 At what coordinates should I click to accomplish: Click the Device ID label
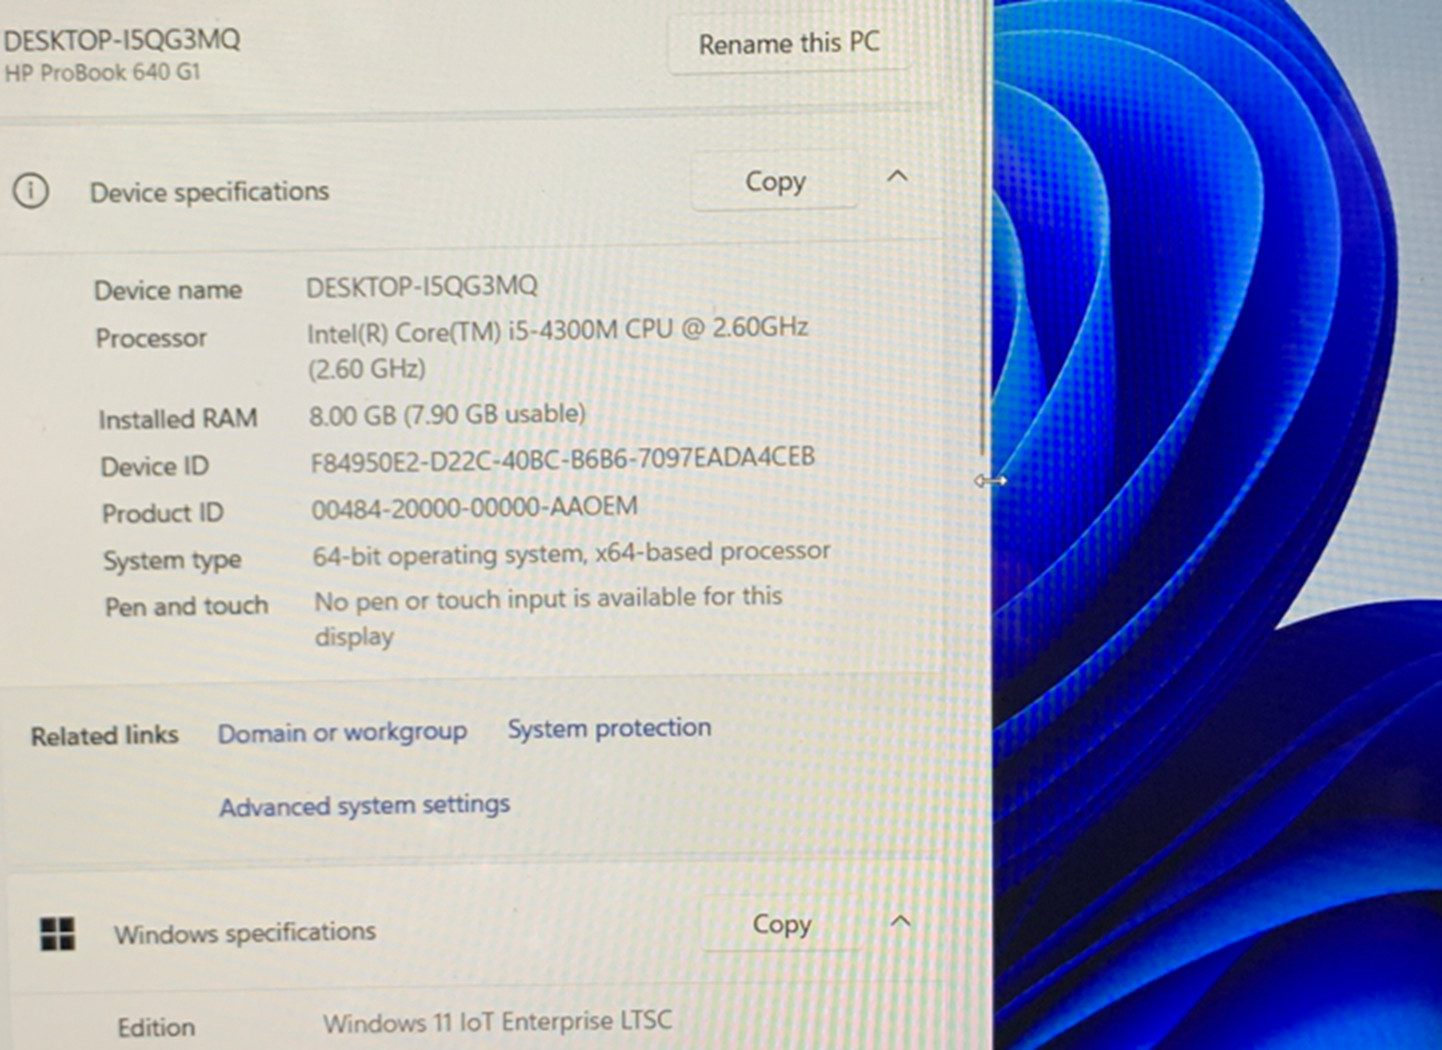coord(155,467)
